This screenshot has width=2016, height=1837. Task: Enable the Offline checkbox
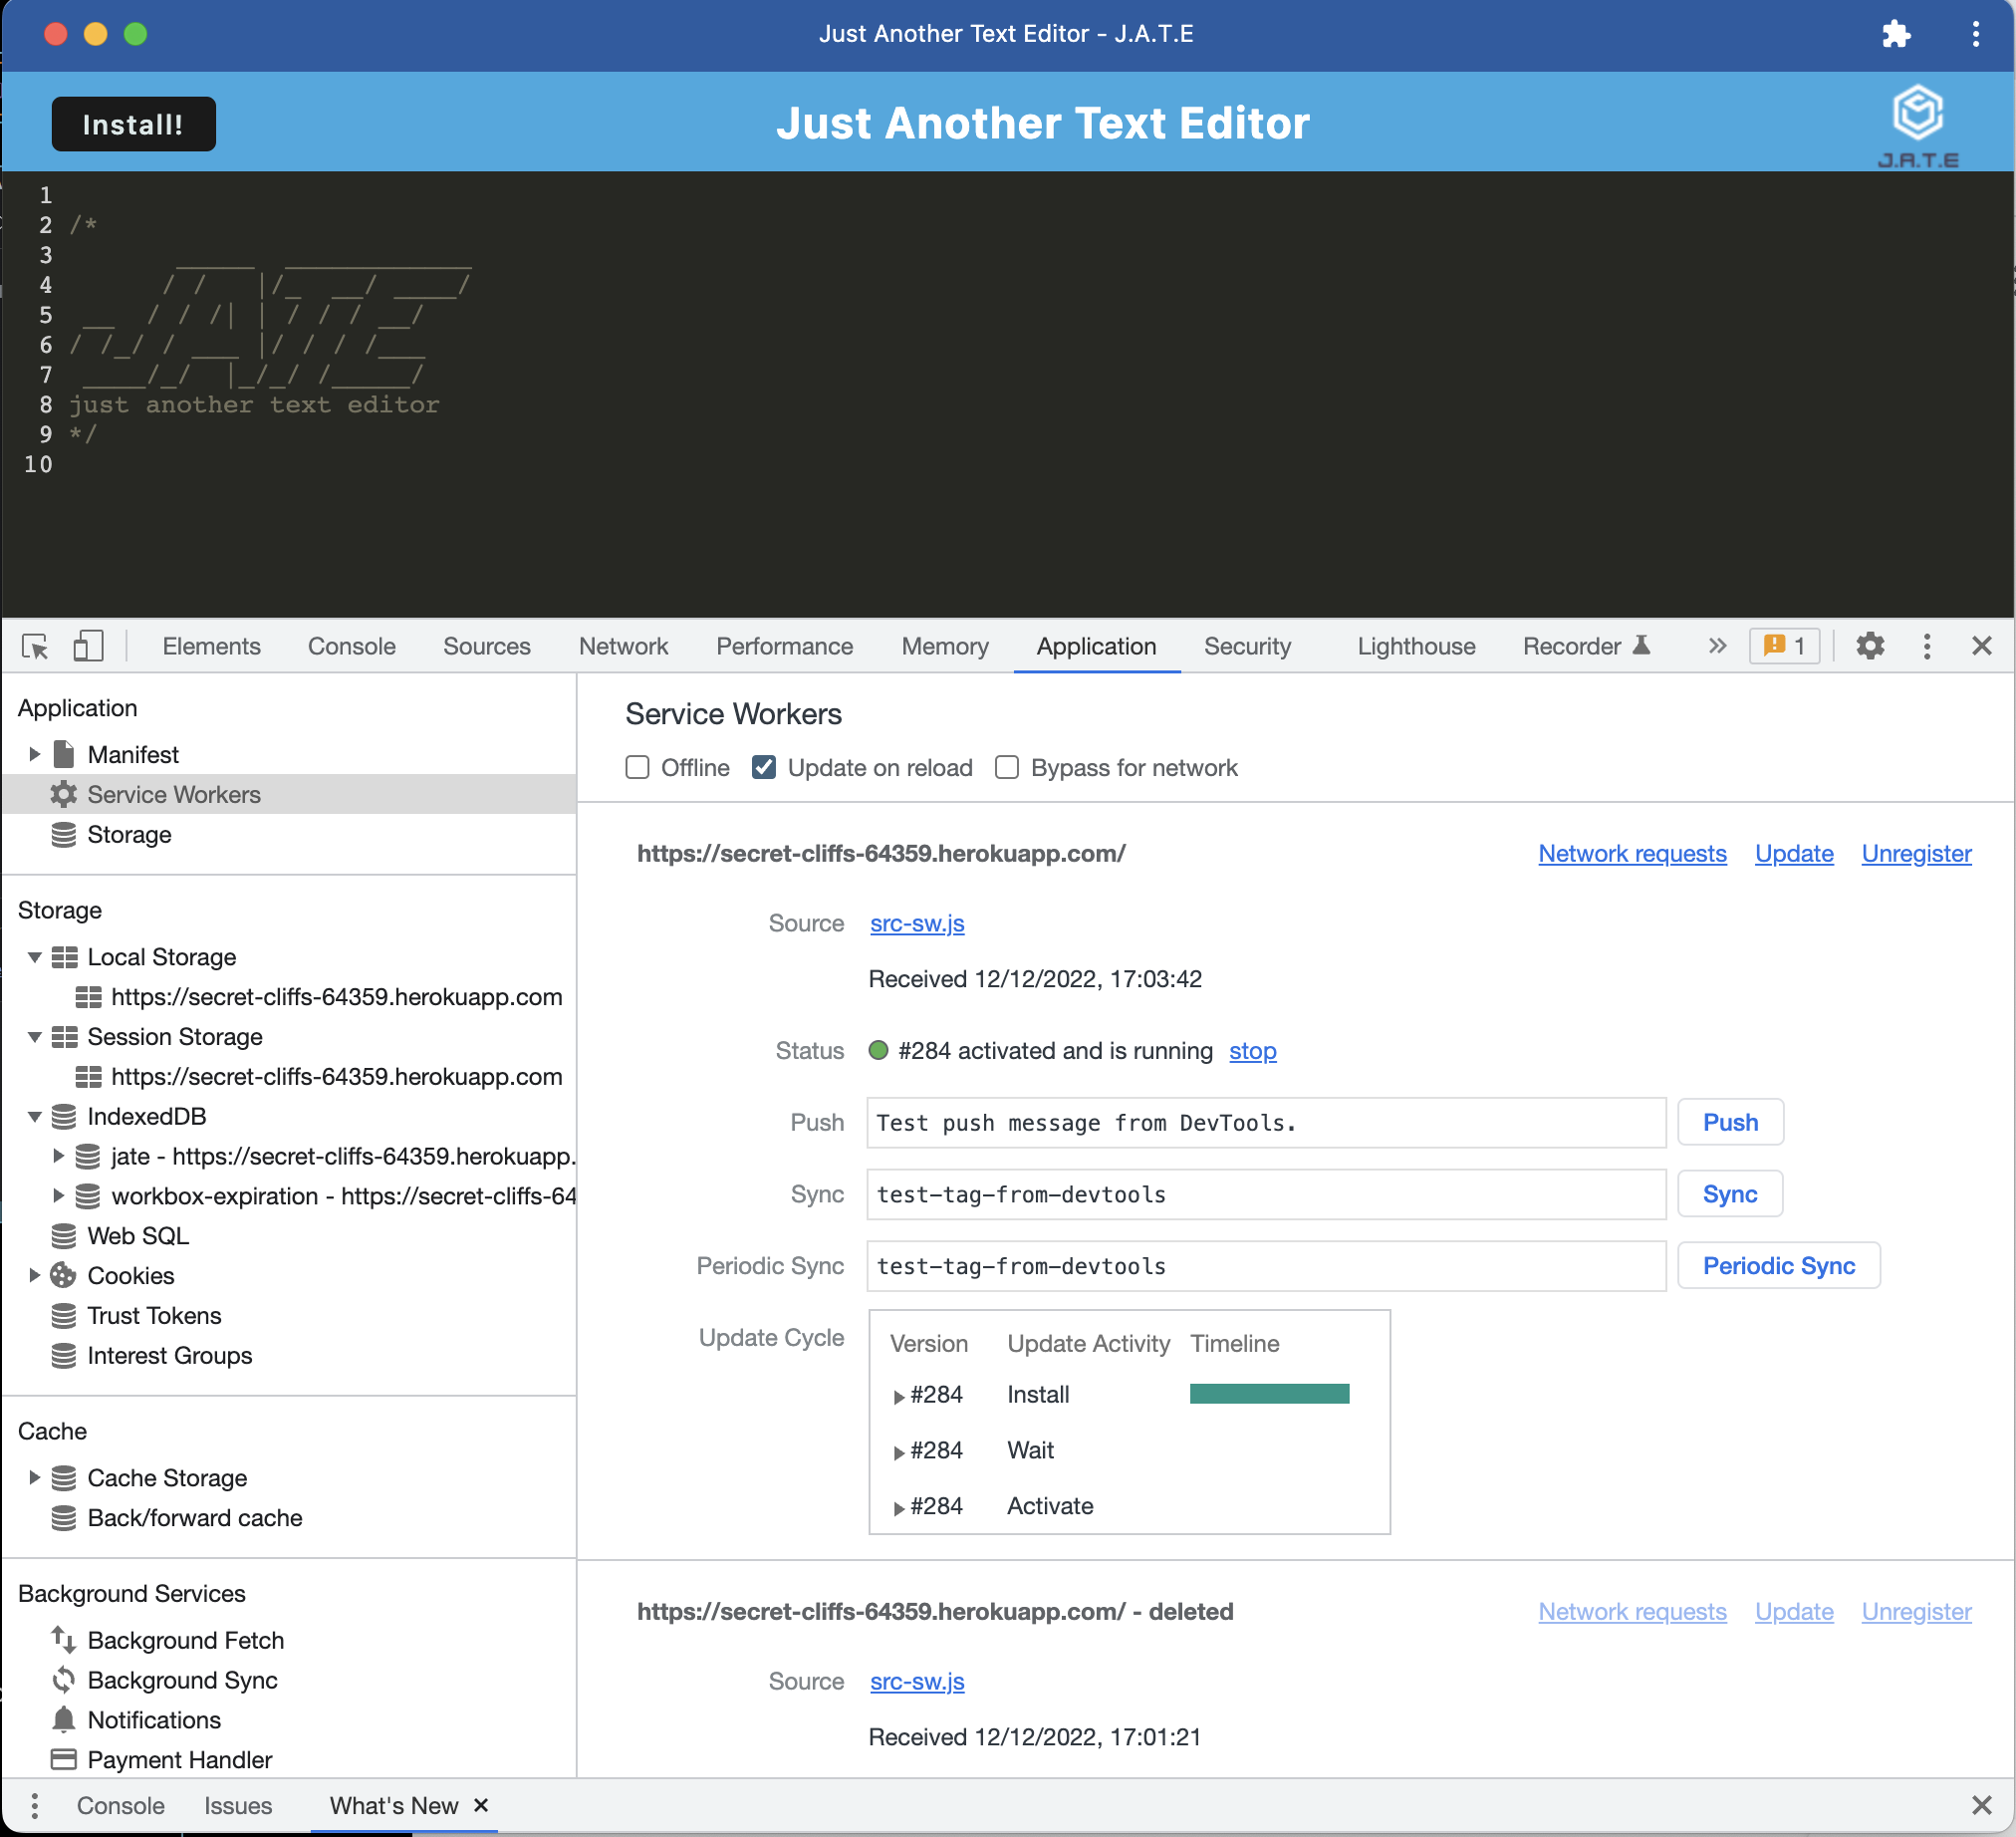(x=638, y=767)
